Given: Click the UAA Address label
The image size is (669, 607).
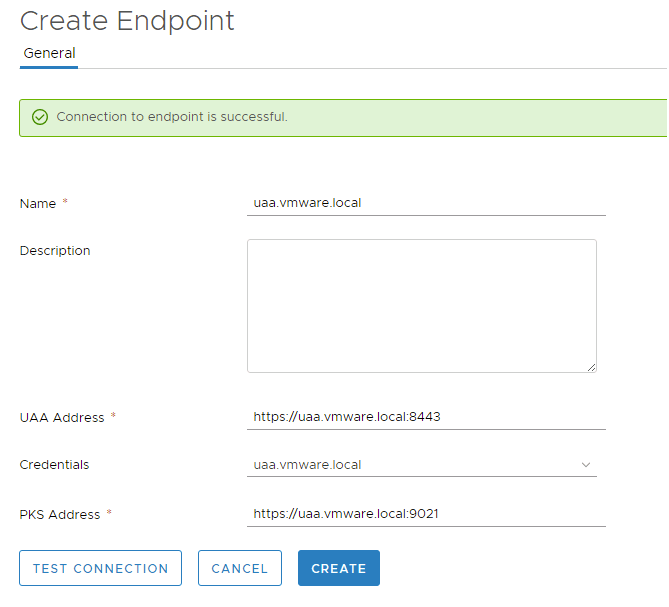Looking at the screenshot, I should point(62,417).
